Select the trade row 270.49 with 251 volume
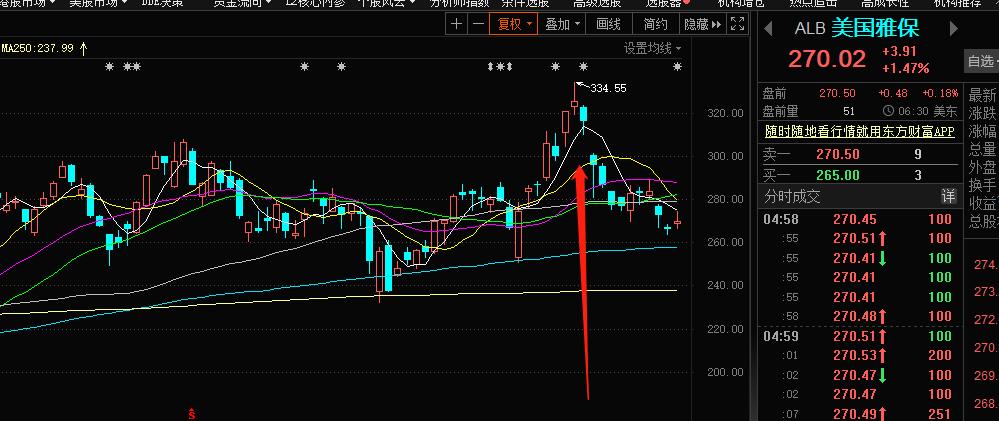Image resolution: width=999 pixels, height=421 pixels. [860, 414]
